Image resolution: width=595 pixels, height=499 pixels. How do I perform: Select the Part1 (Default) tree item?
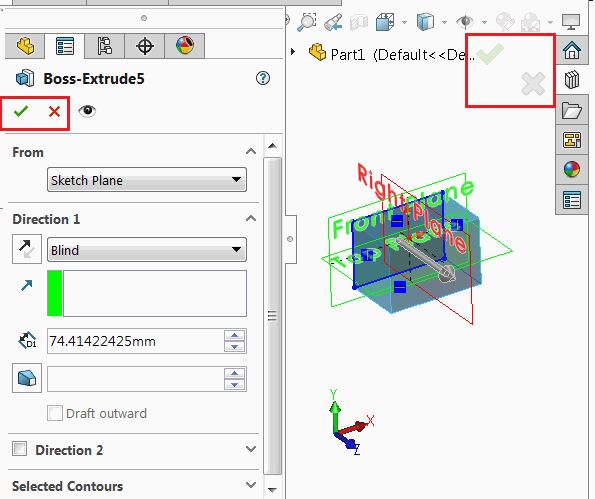tap(391, 55)
